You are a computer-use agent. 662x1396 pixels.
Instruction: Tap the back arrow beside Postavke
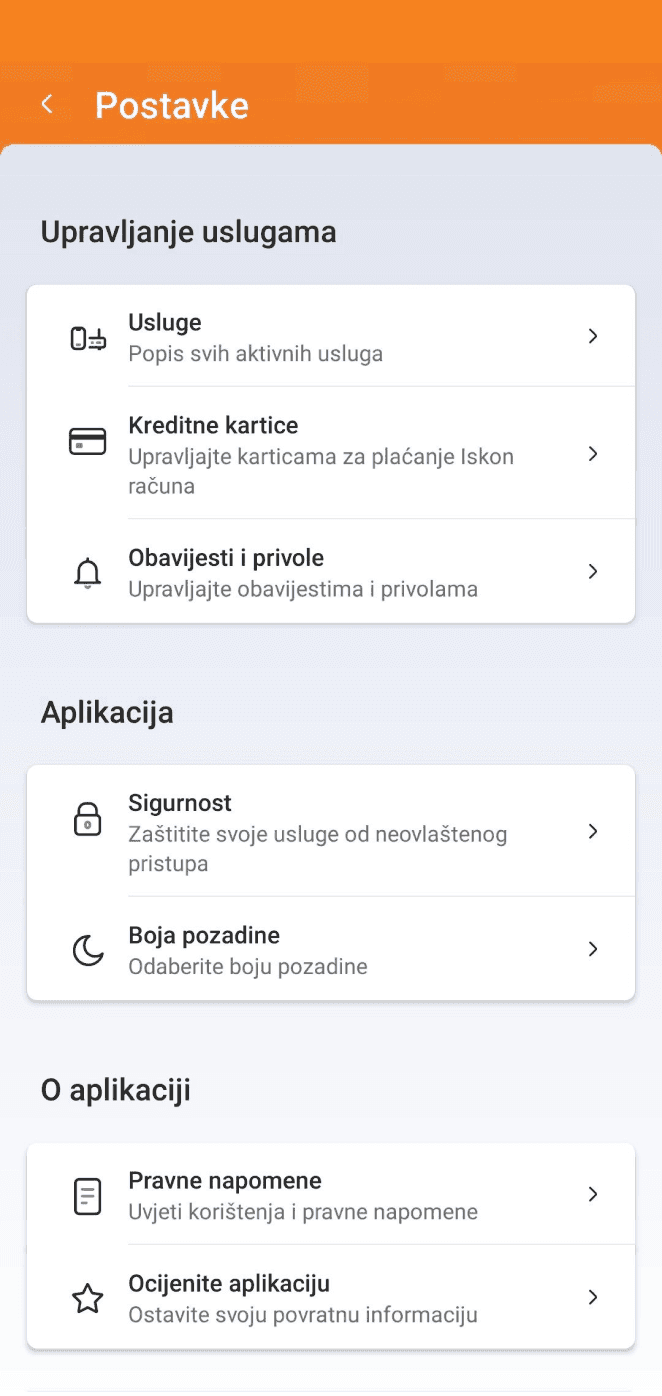point(46,103)
